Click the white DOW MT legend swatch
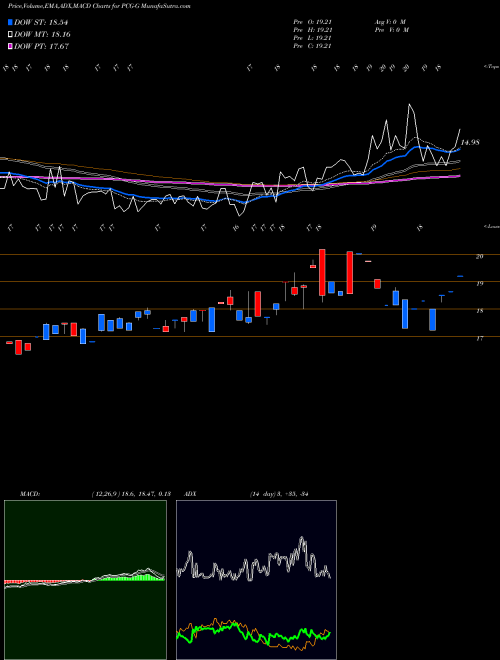500x660 pixels. click(x=10, y=34)
